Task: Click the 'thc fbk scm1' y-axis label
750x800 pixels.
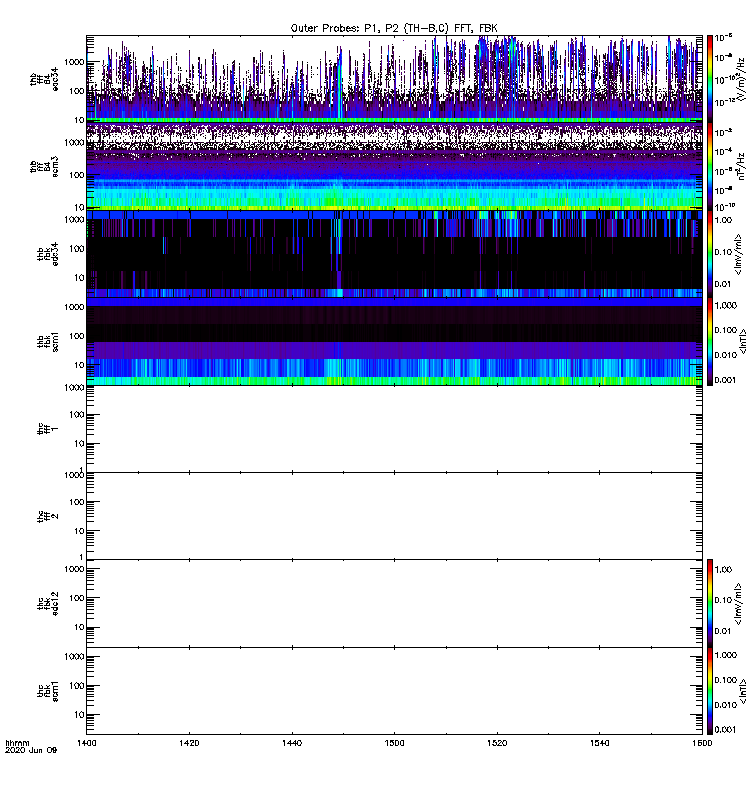Action: pyautogui.click(x=48, y=692)
